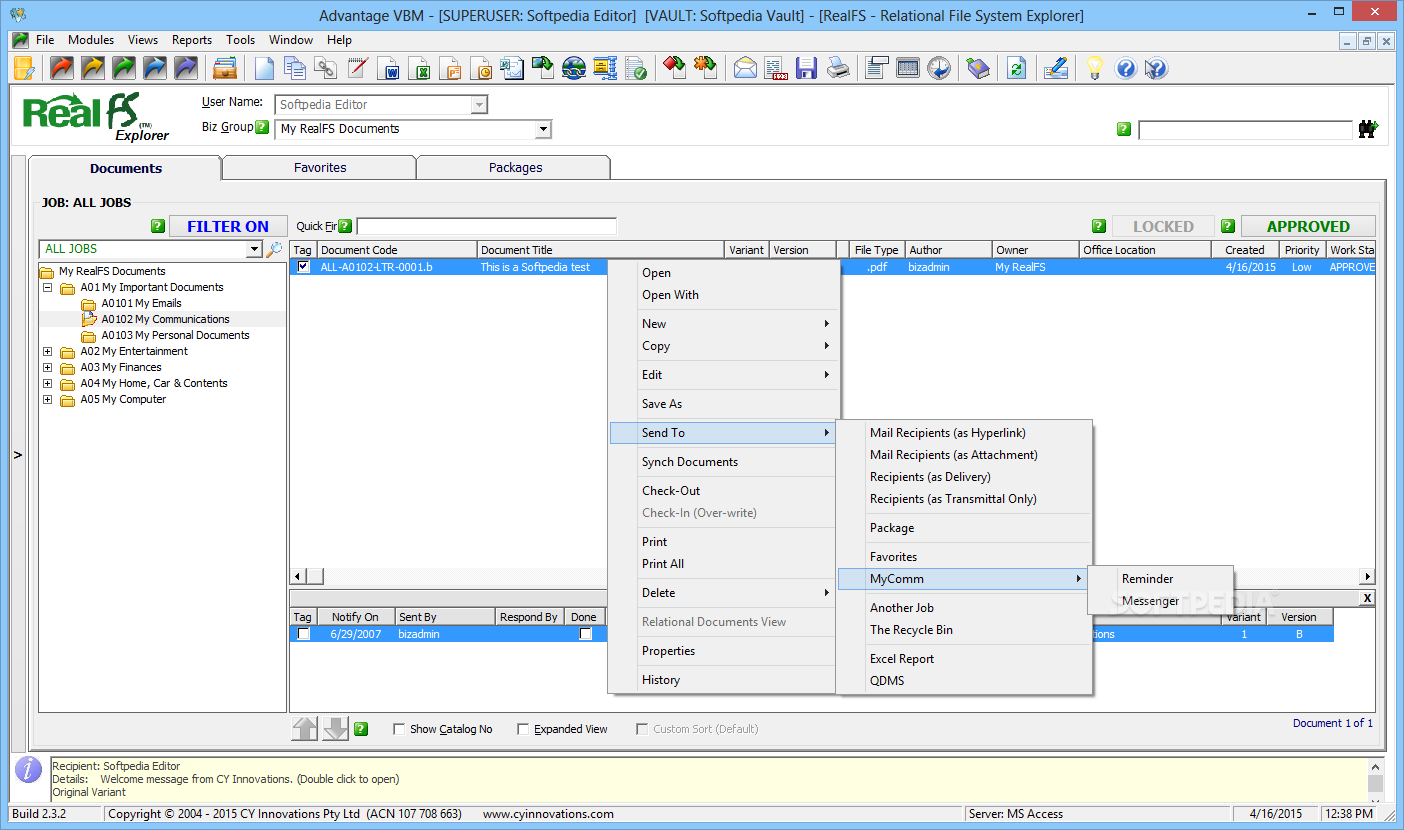Screen dimensions: 1404x830
Task: Click the Quick Find input field
Action: tap(486, 226)
